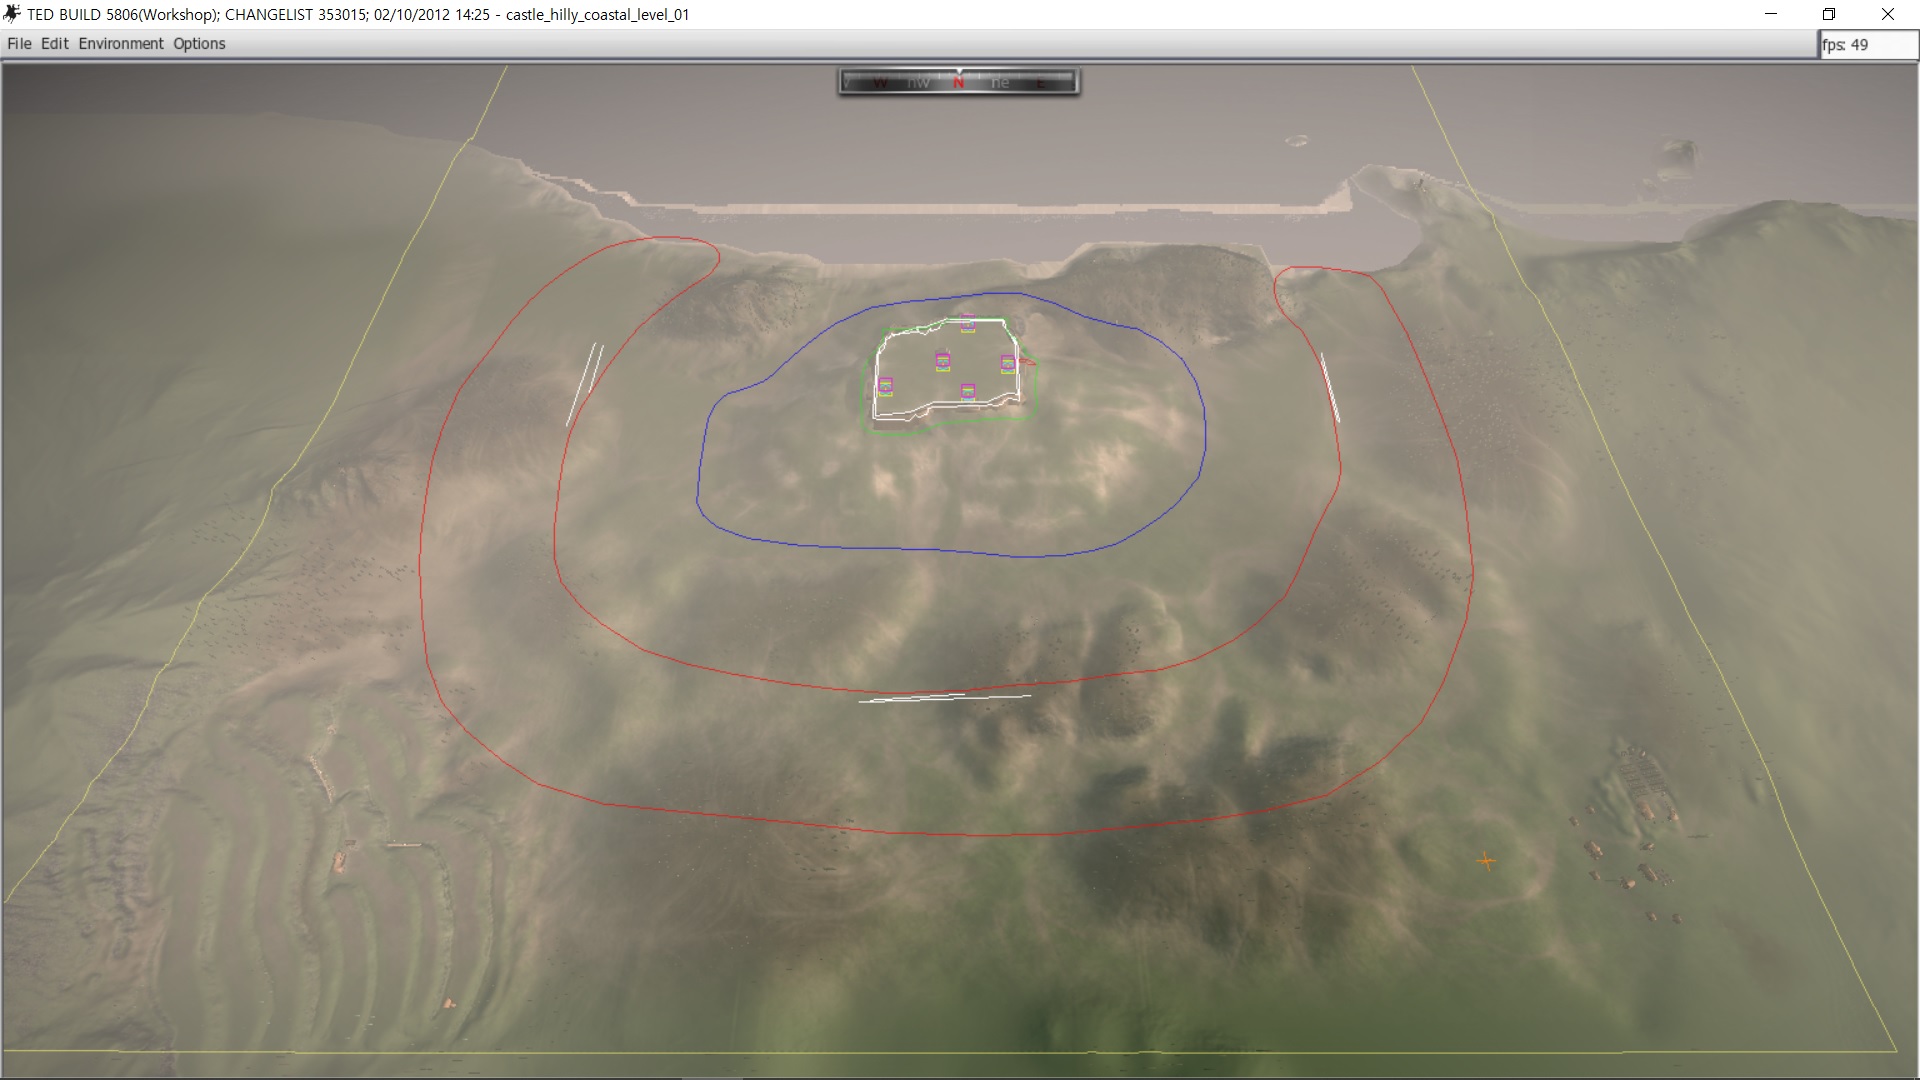Open the Options menu

(199, 44)
